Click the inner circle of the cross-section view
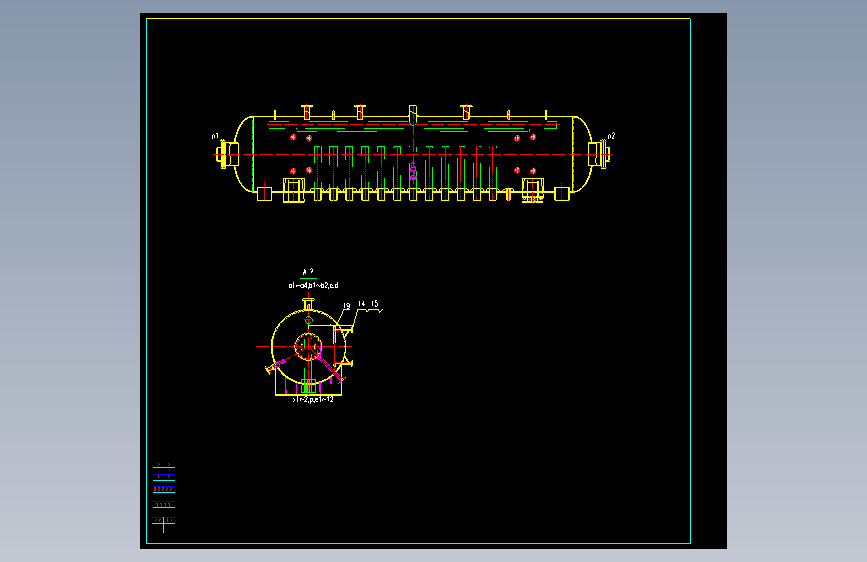The height and width of the screenshot is (562, 867). (x=308, y=347)
